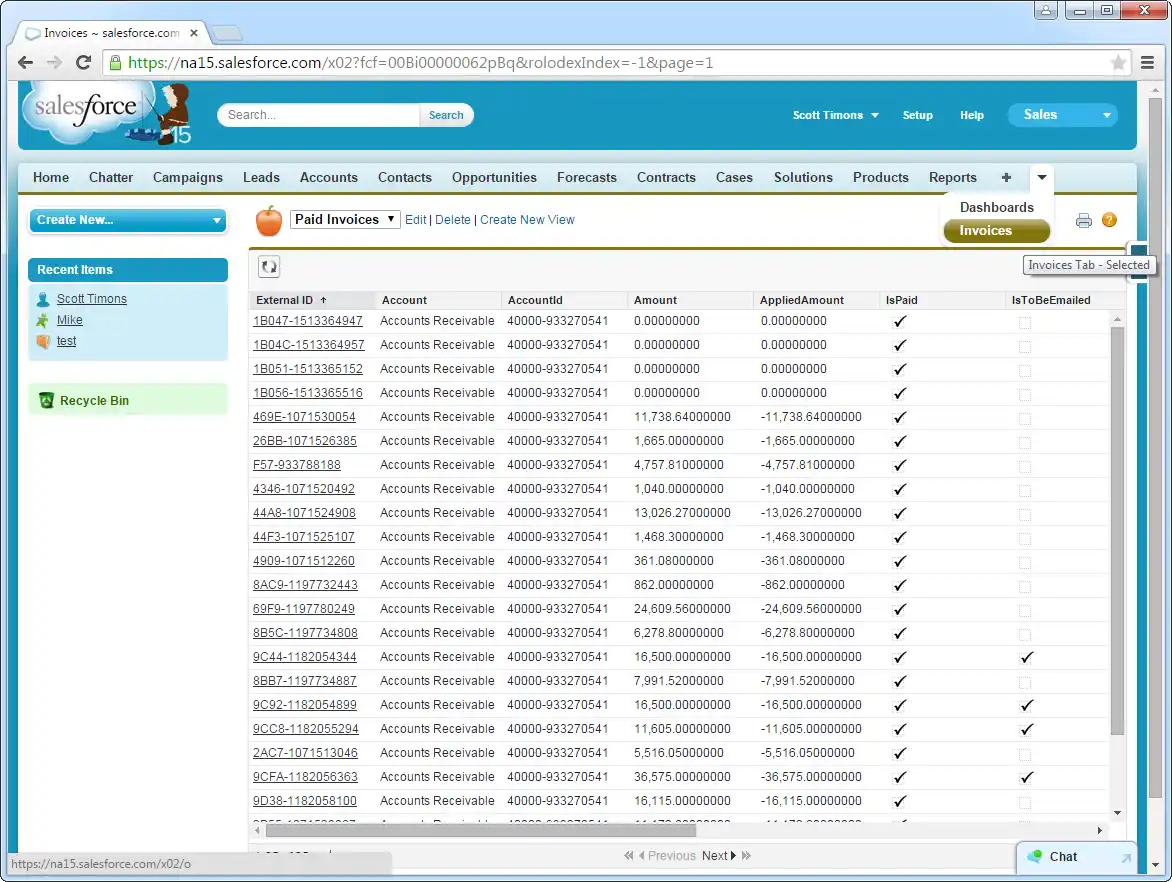Click the bookmark star in address bar
Screen dimensions: 1172x882
[x=1118, y=63]
